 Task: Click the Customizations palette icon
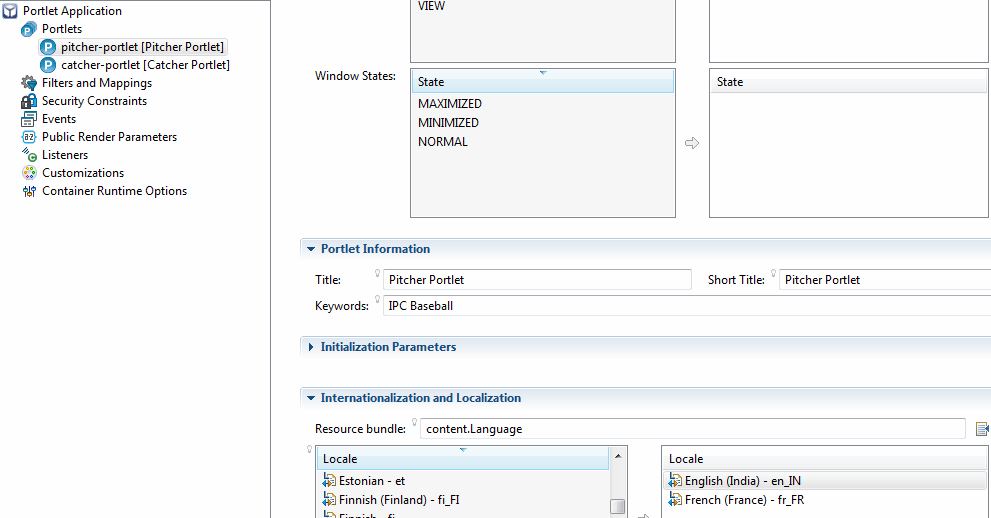click(29, 173)
